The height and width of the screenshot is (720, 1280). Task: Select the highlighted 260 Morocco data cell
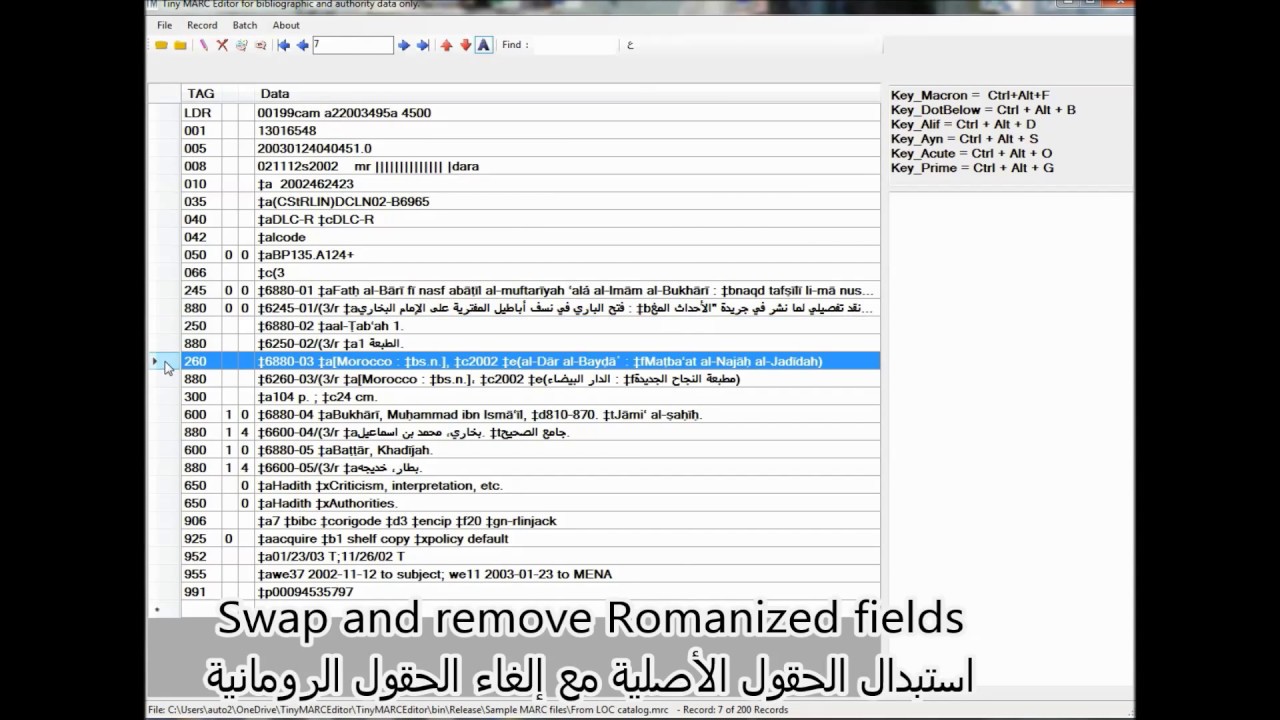pos(567,361)
